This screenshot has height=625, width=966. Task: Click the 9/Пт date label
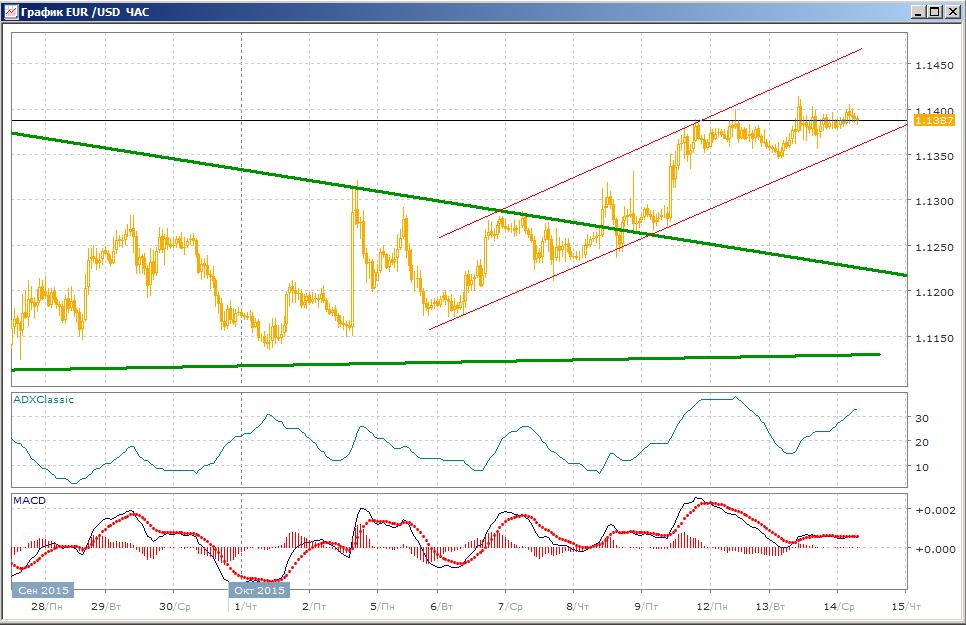[x=646, y=607]
